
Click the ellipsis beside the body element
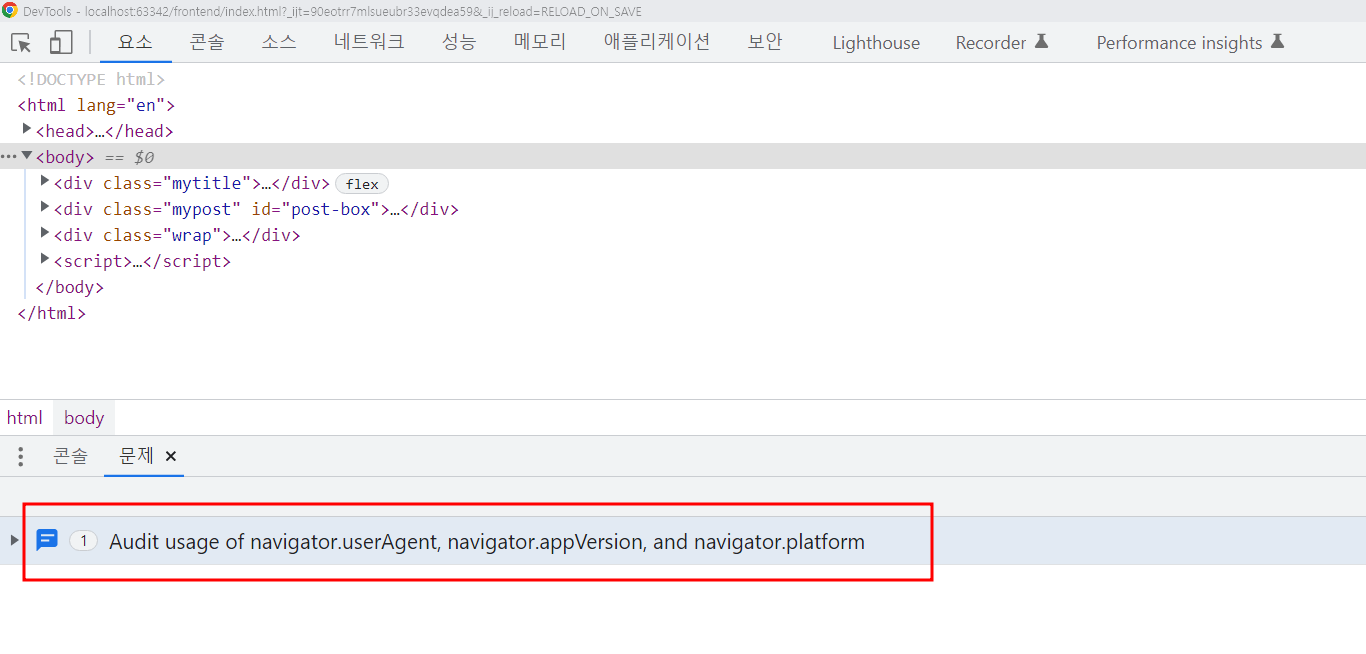pyautogui.click(x=9, y=157)
